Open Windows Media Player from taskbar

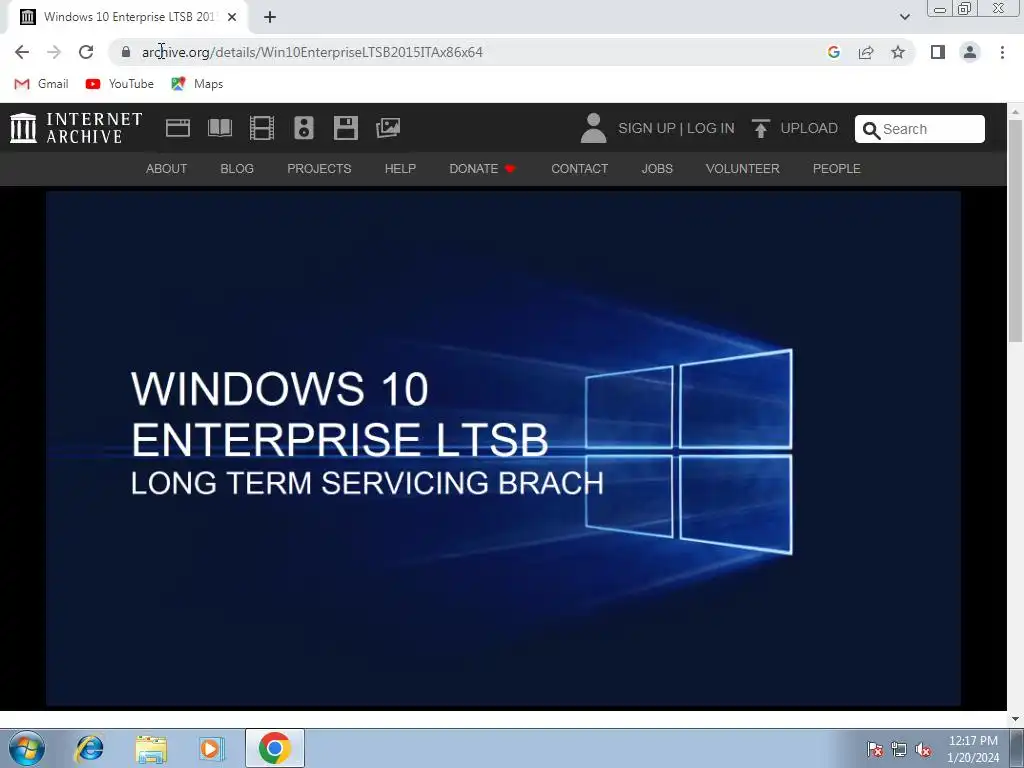coord(212,748)
